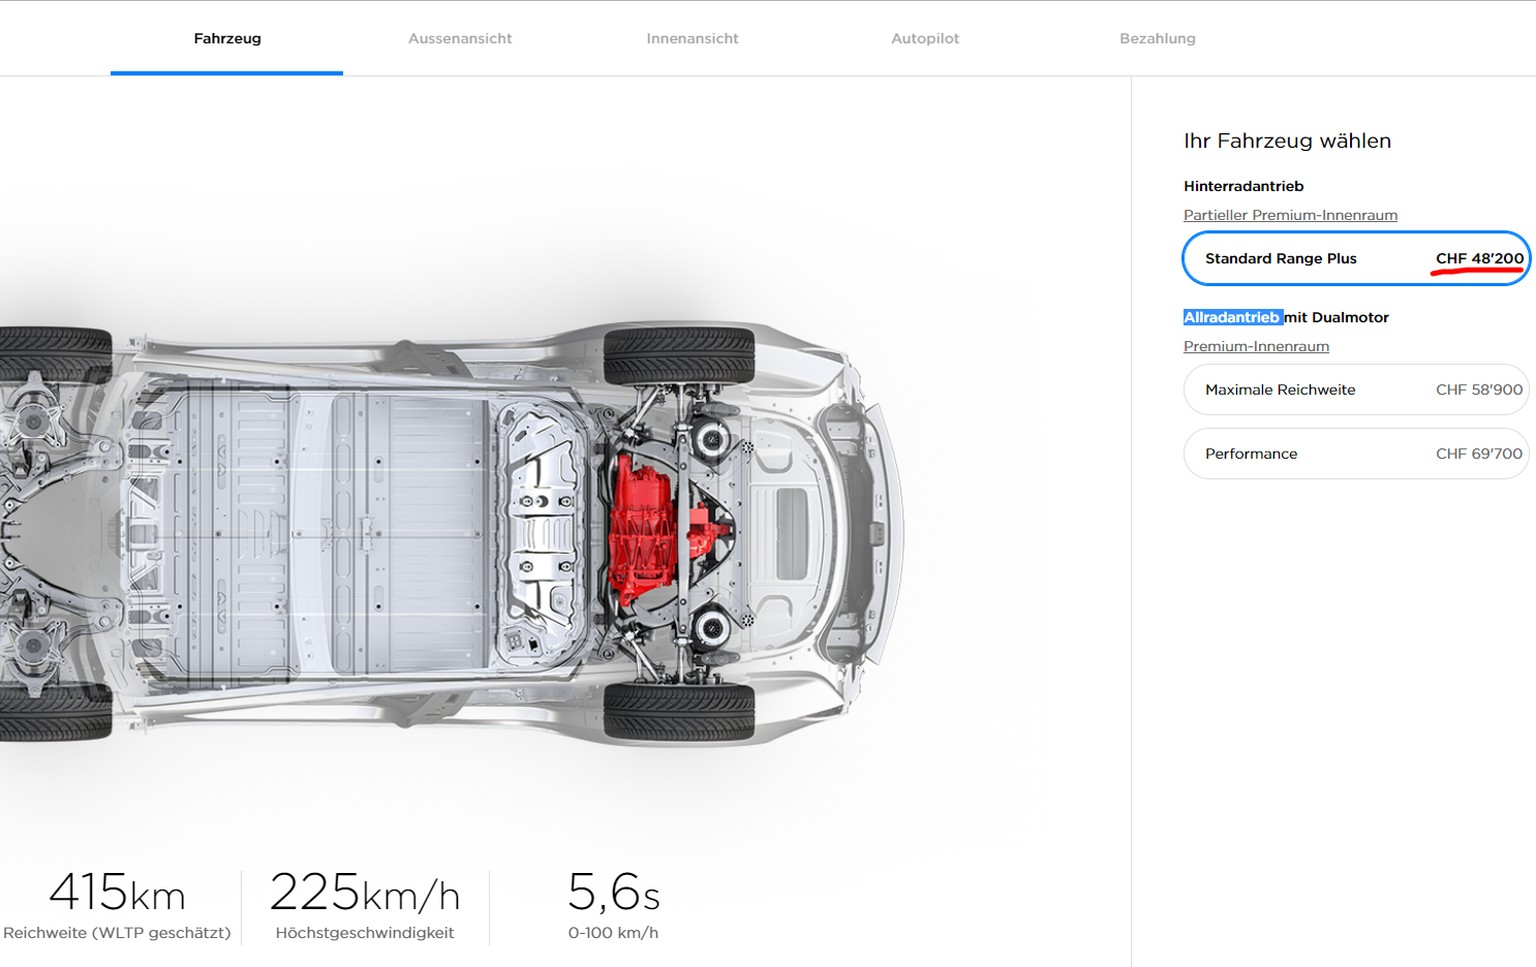Click the red motor in the chassis image

click(655, 530)
